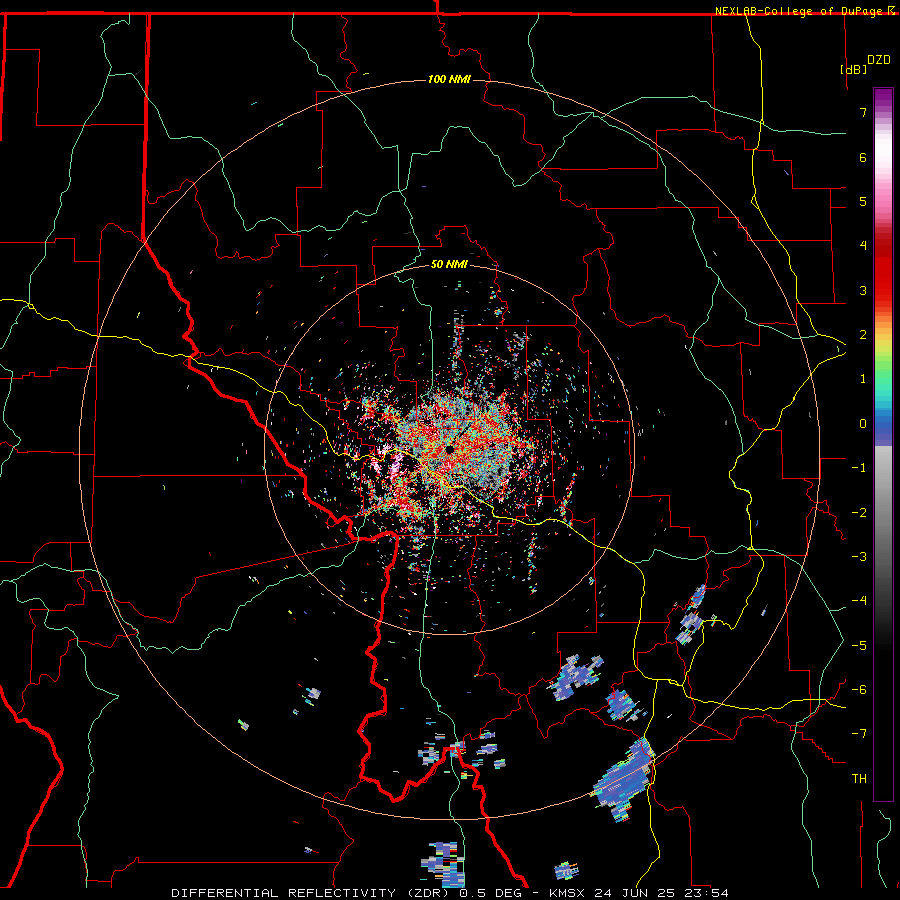Screen dimensions: 900x900
Task: Select the positive 3 scale value
Action: [863, 290]
